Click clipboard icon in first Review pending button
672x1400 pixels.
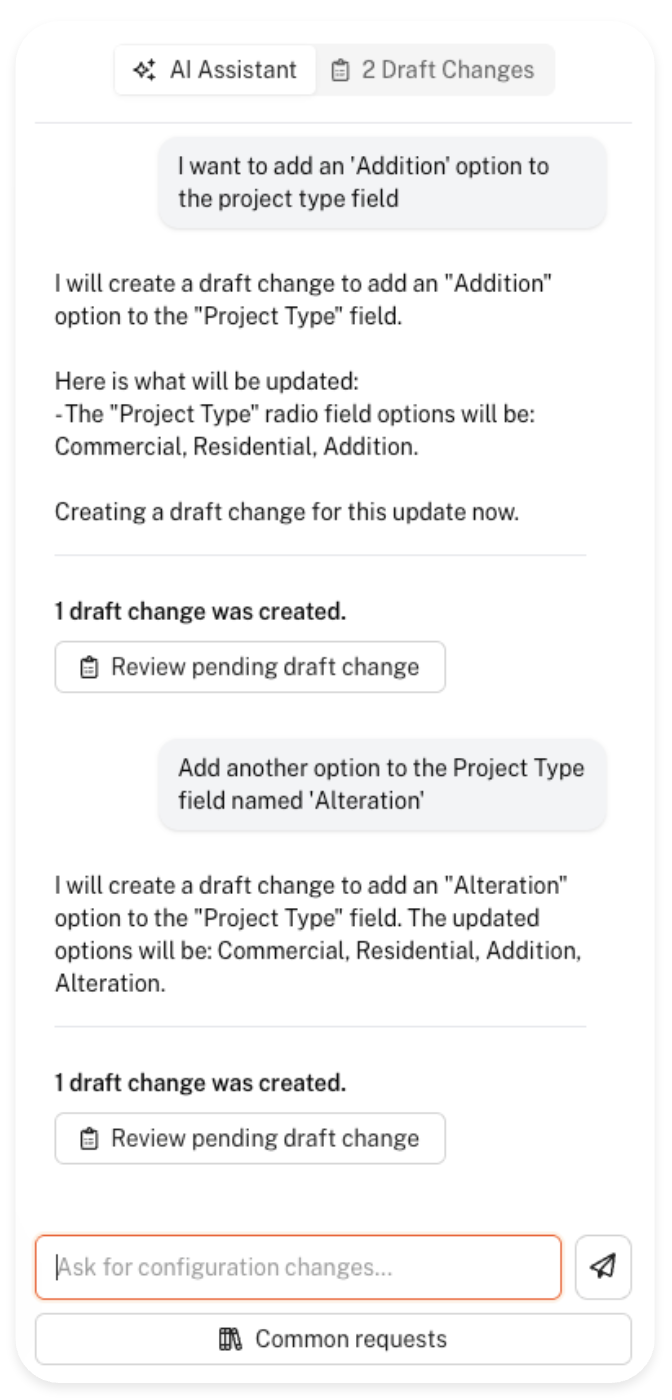click(x=89, y=667)
